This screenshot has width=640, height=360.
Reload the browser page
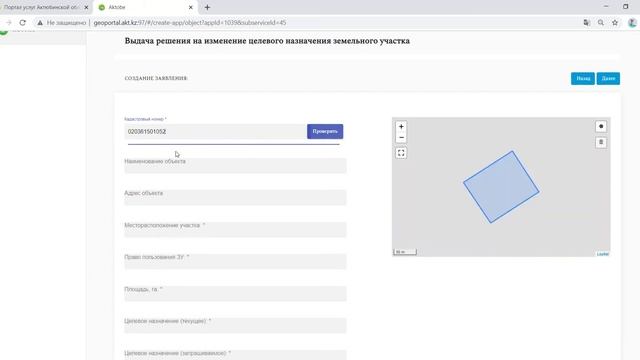click(x=22, y=23)
